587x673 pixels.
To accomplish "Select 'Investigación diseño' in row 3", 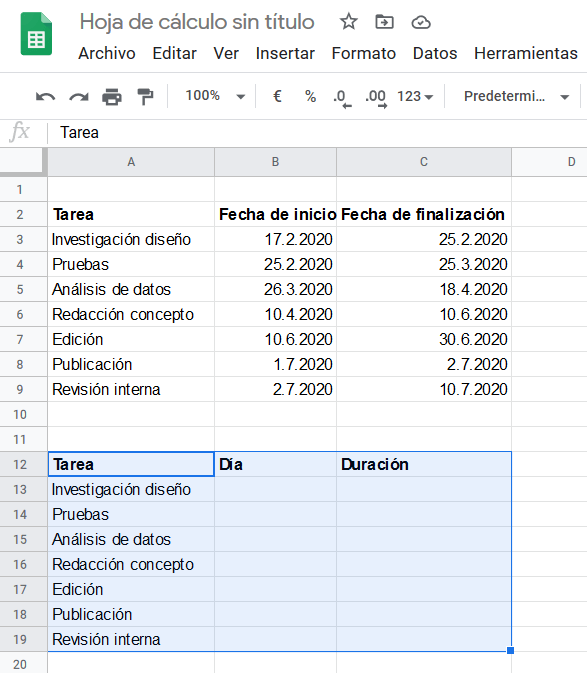I will [x=131, y=239].
